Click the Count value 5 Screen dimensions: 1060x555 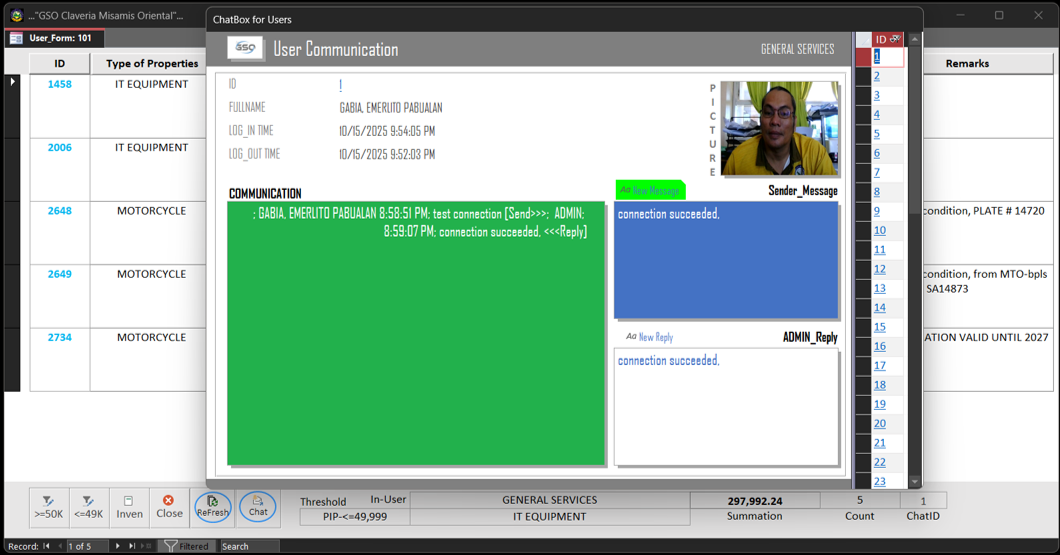(x=860, y=500)
